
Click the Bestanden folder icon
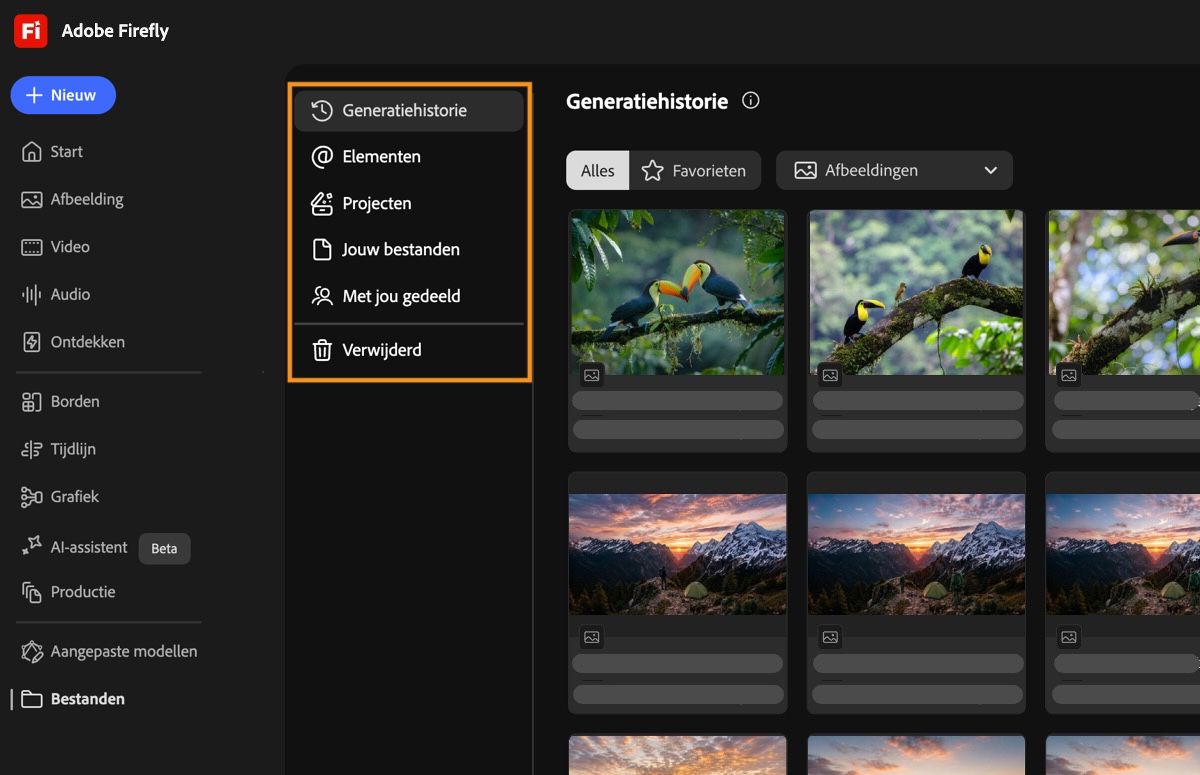32,699
